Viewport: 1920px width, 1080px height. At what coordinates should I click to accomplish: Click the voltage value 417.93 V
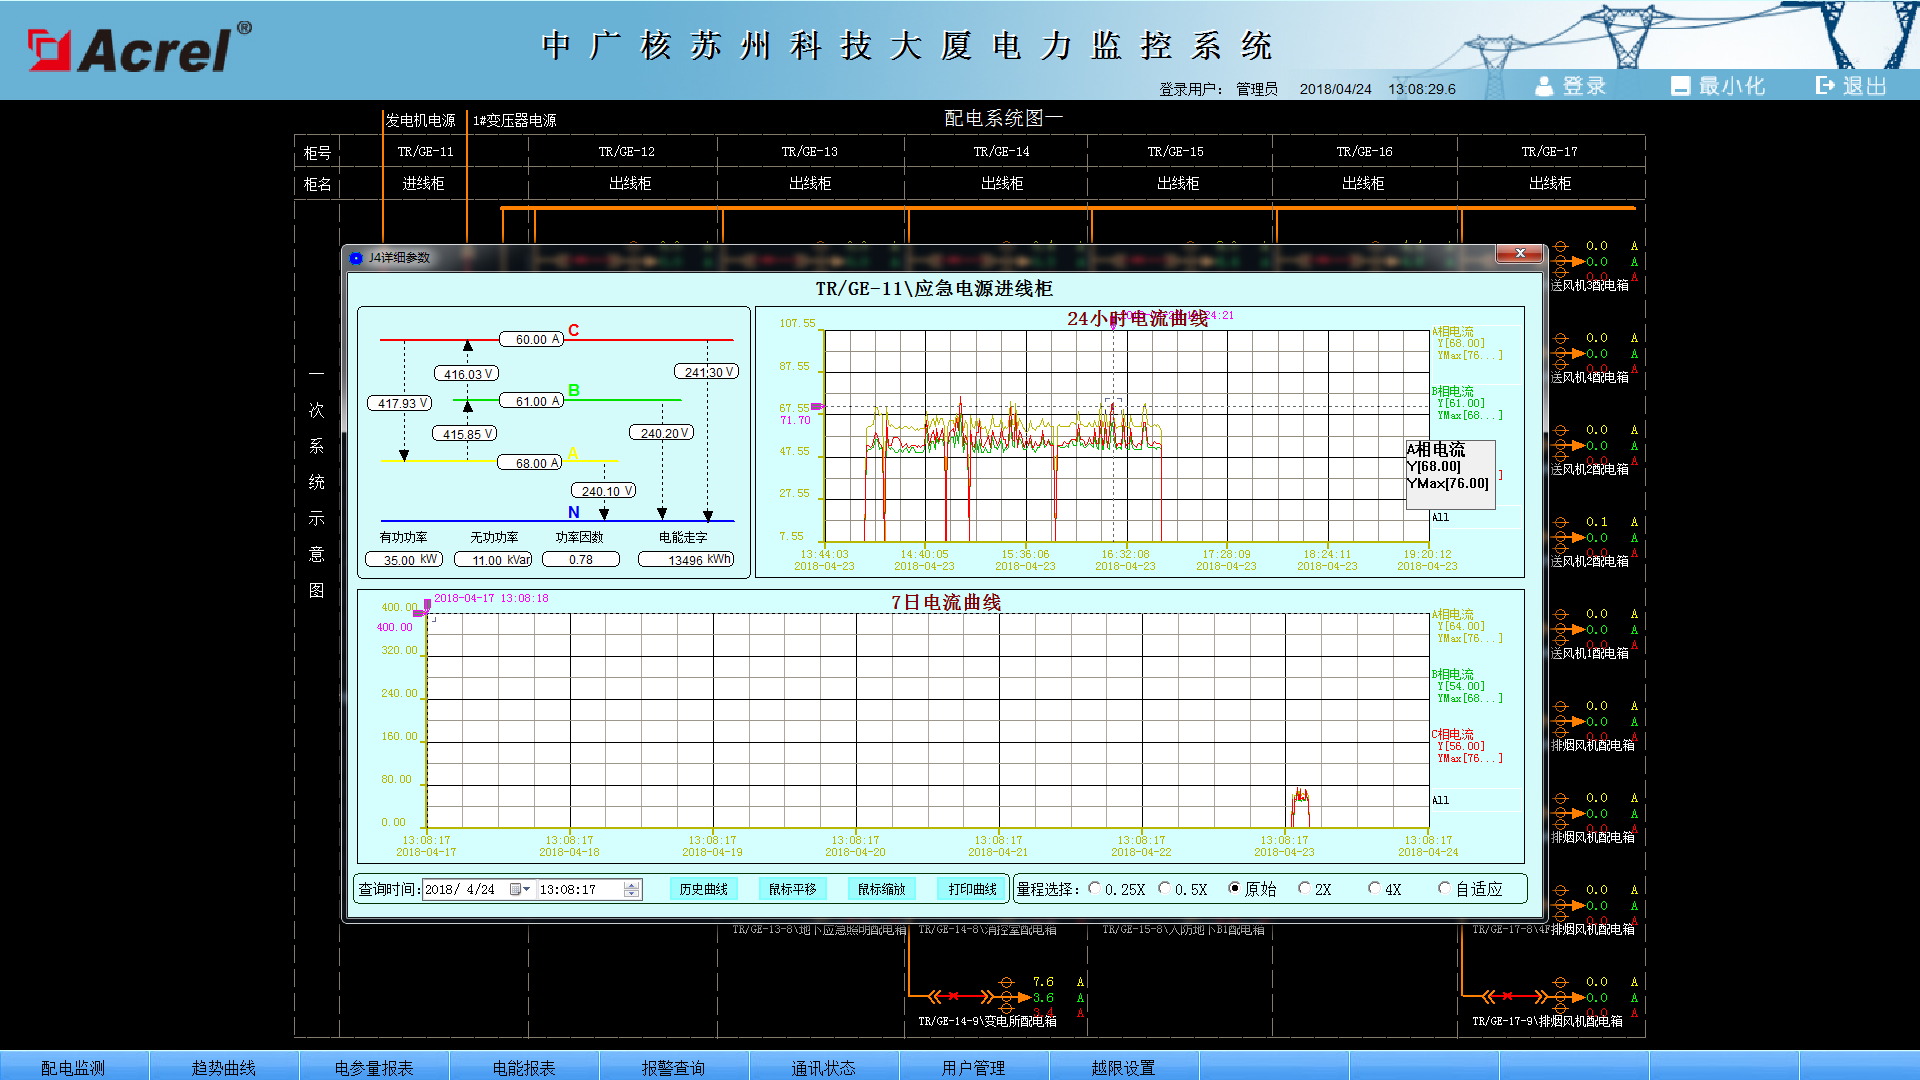[400, 403]
